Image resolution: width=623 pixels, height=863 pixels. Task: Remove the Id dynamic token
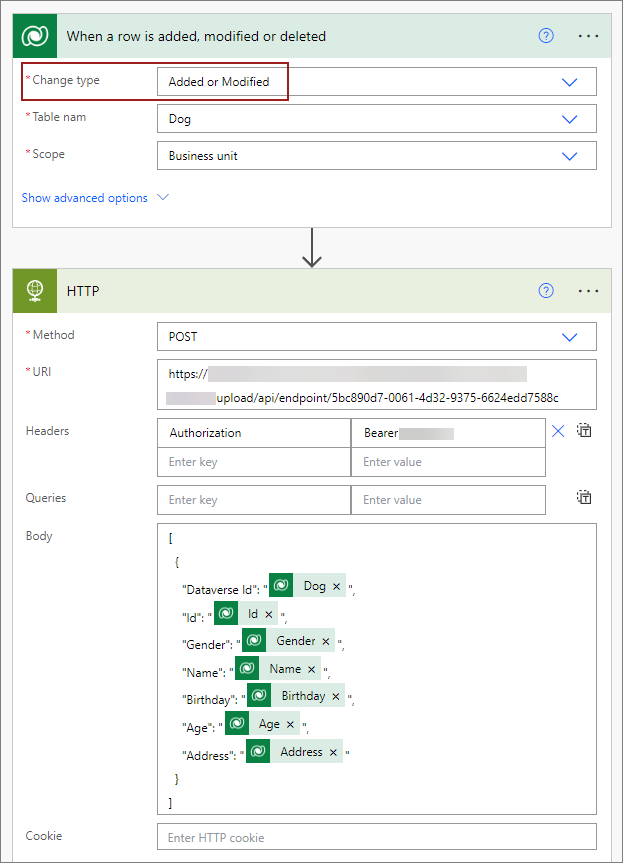268,613
